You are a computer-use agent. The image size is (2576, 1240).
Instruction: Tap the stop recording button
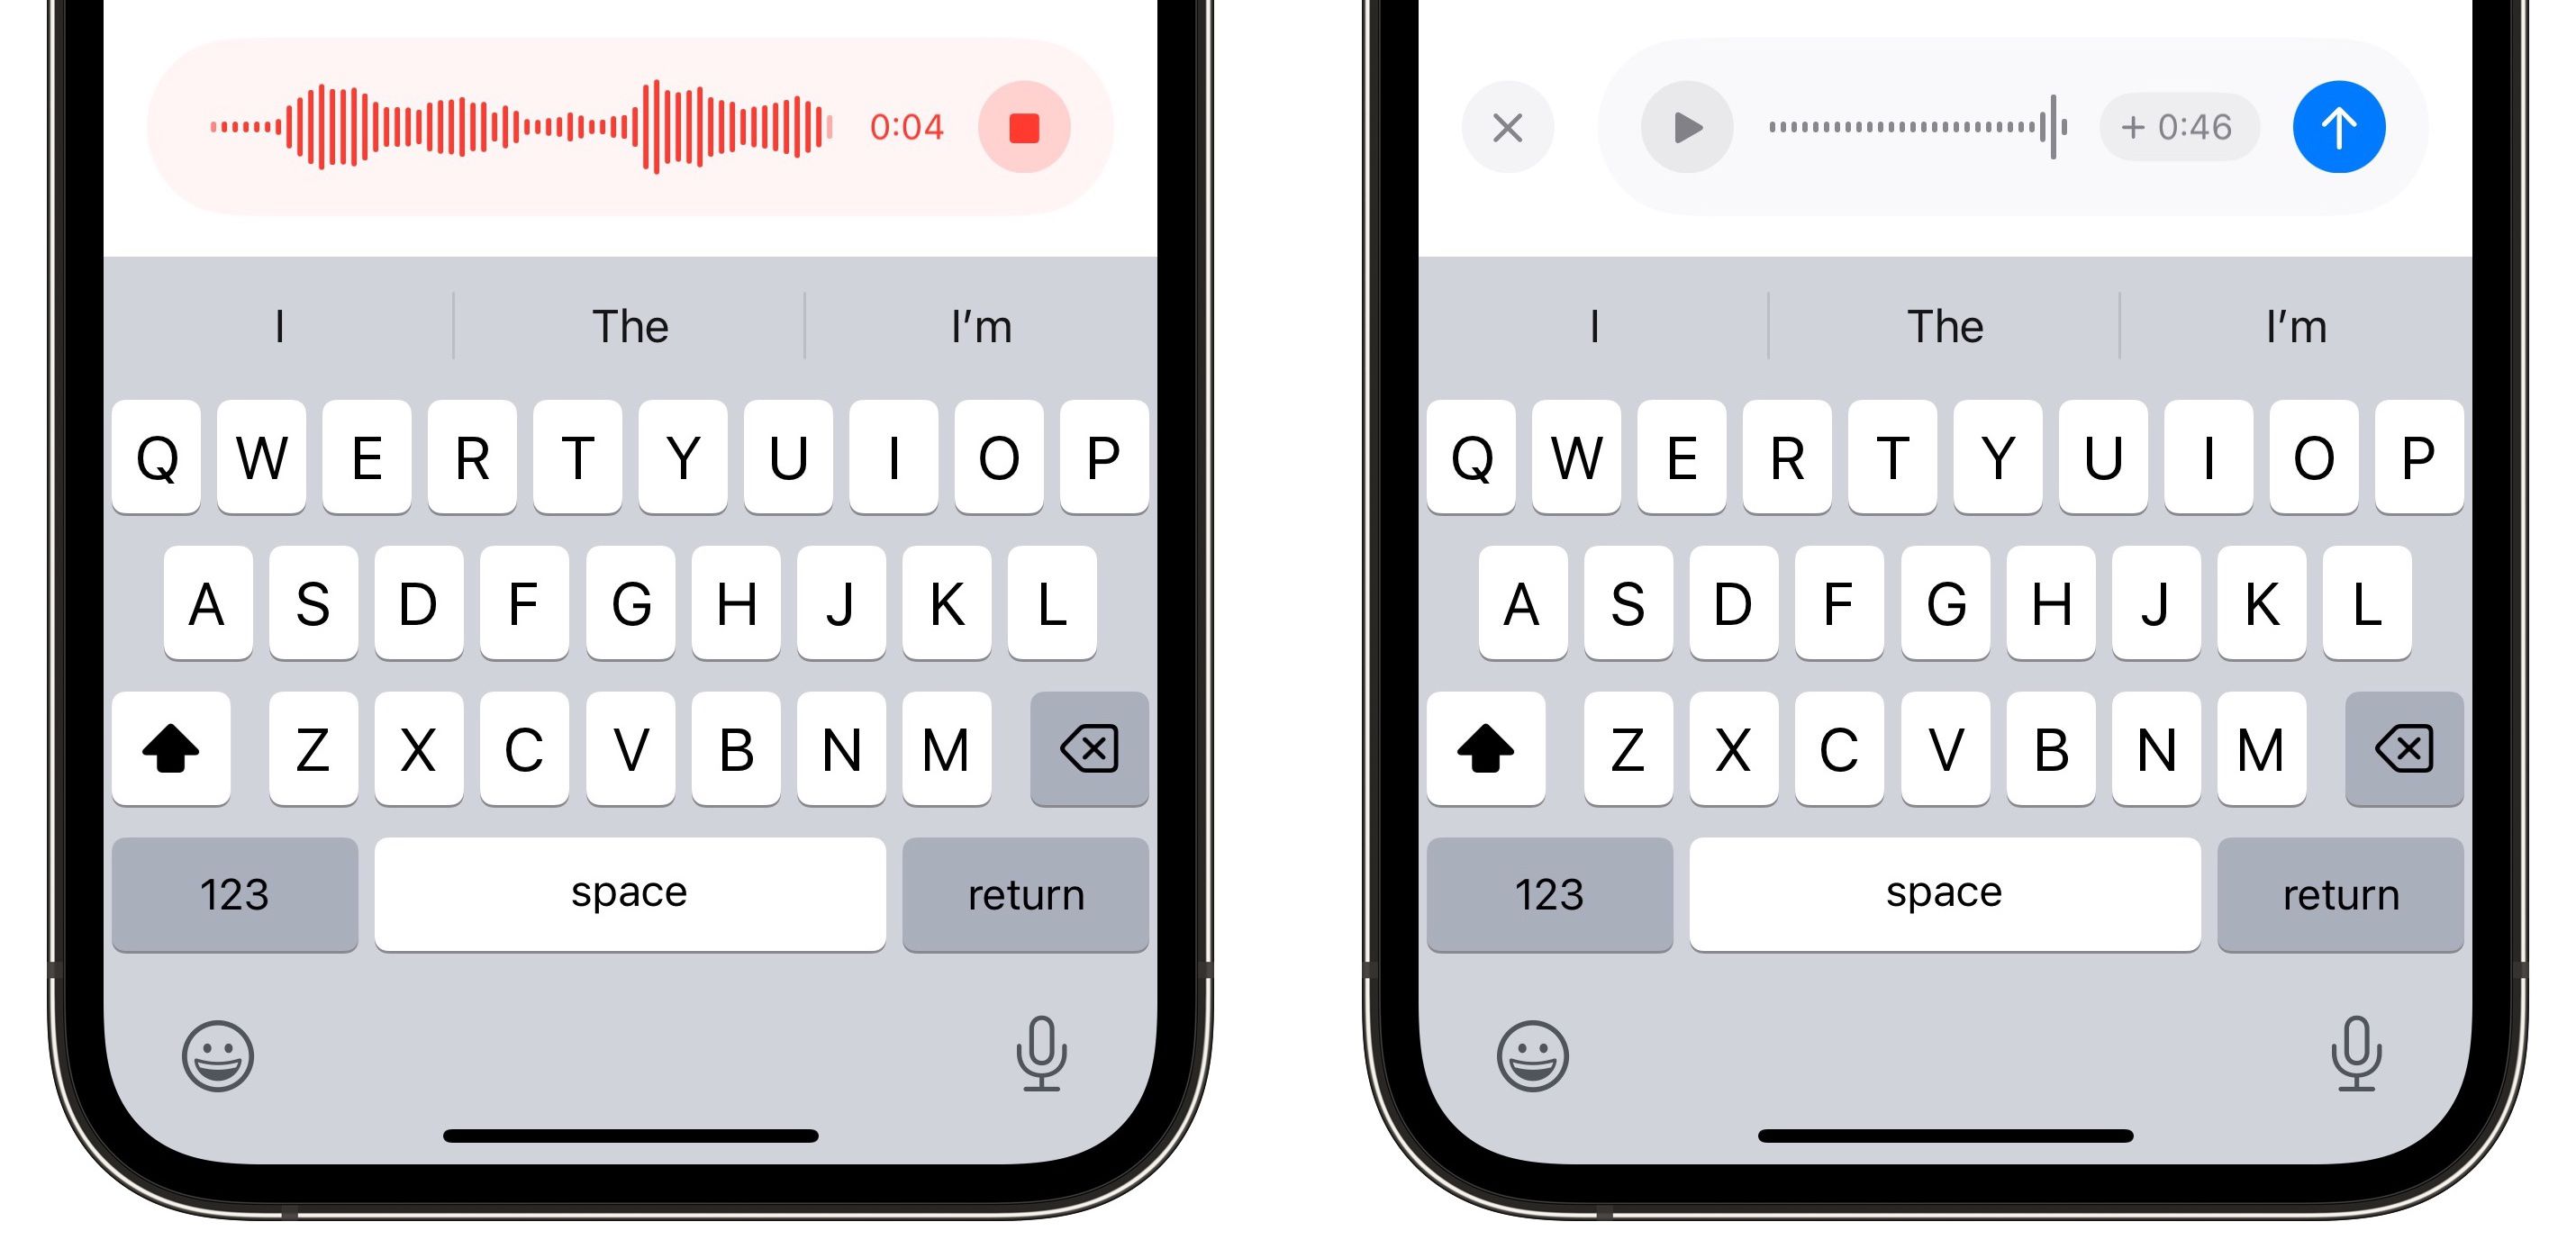click(x=1030, y=130)
